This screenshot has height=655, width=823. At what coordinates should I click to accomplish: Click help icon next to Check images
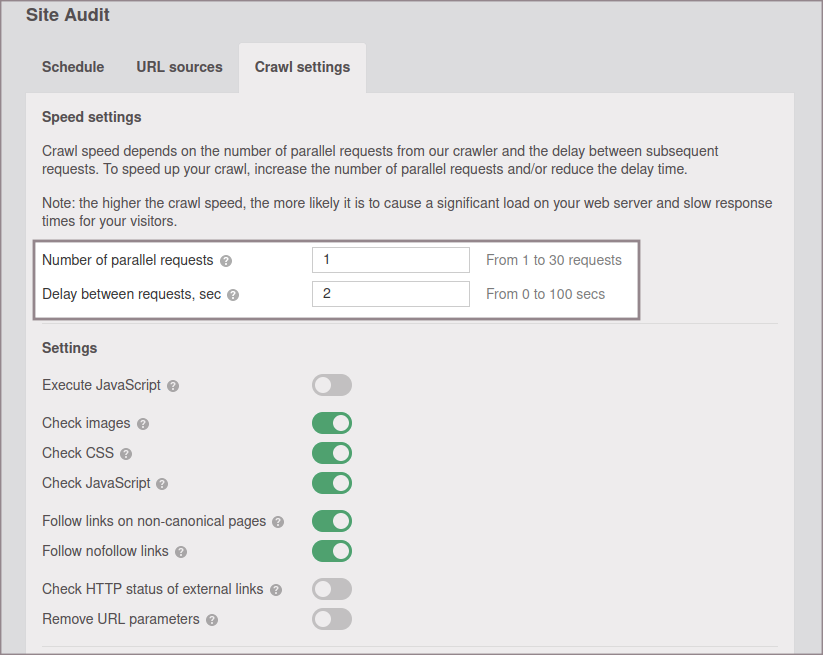click(143, 424)
